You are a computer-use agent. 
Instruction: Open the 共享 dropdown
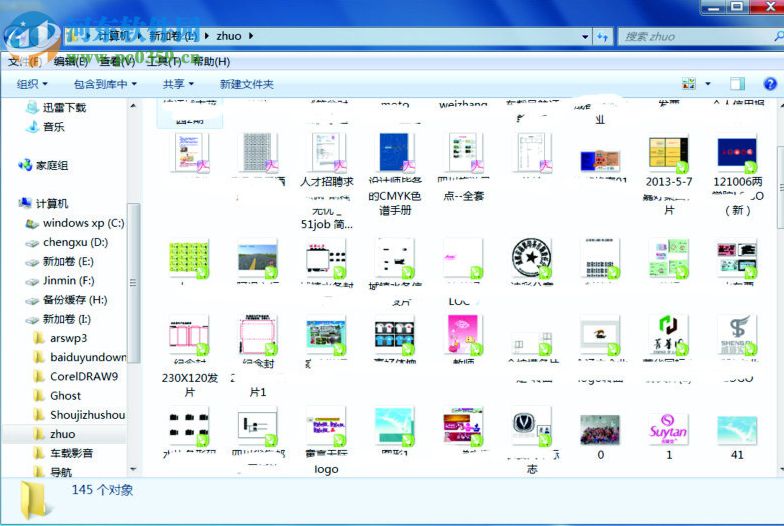tap(178, 84)
